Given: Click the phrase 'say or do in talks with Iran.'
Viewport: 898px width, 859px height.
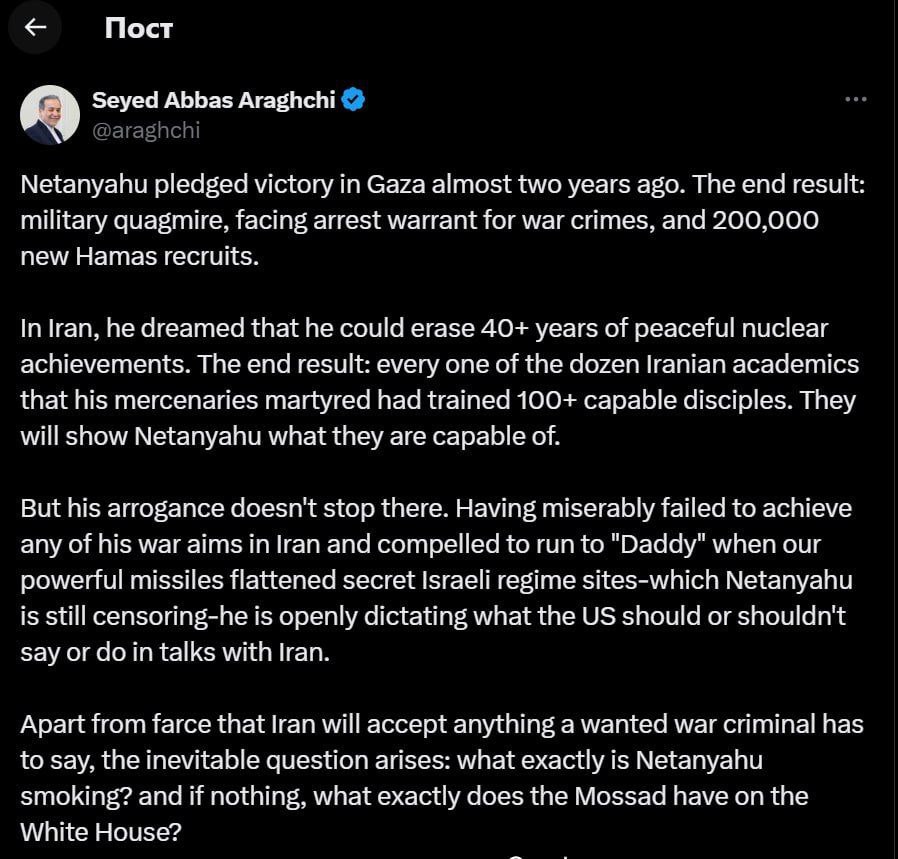Looking at the screenshot, I should 175,652.
